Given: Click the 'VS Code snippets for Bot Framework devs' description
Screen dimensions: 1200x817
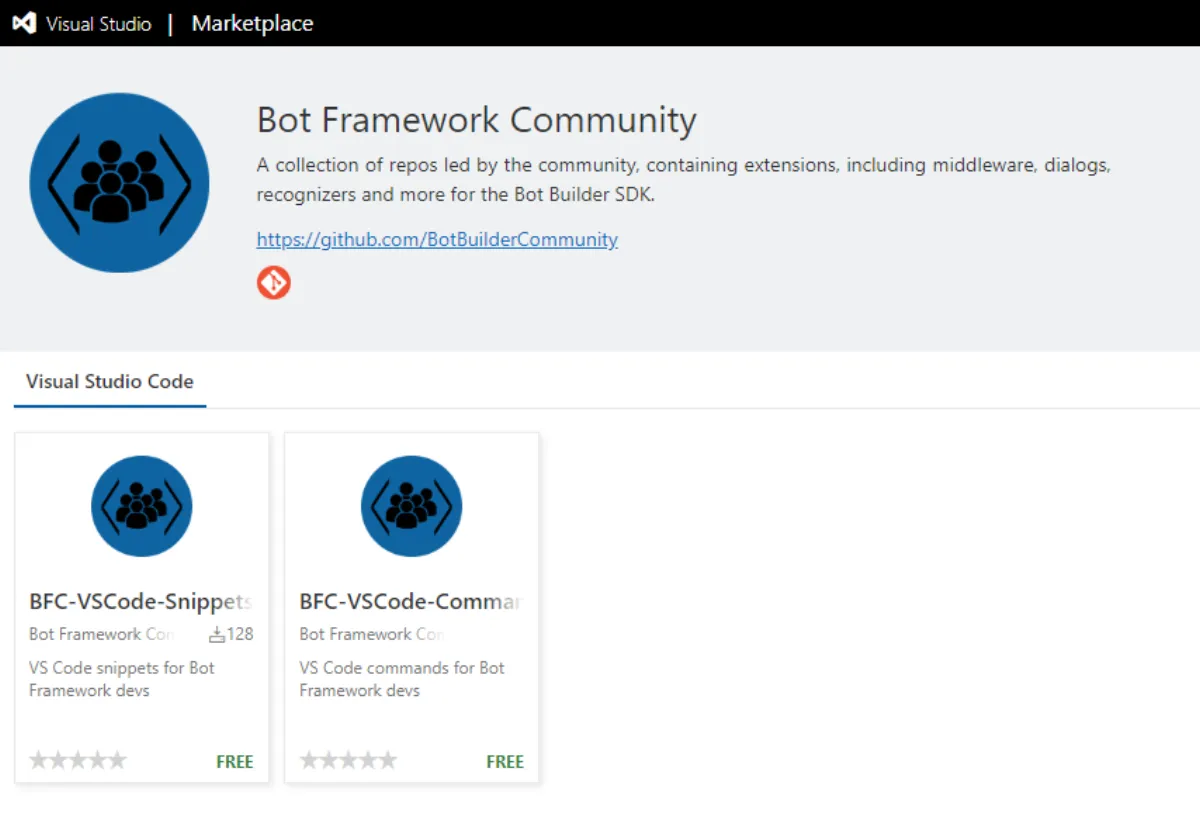Looking at the screenshot, I should click(121, 679).
